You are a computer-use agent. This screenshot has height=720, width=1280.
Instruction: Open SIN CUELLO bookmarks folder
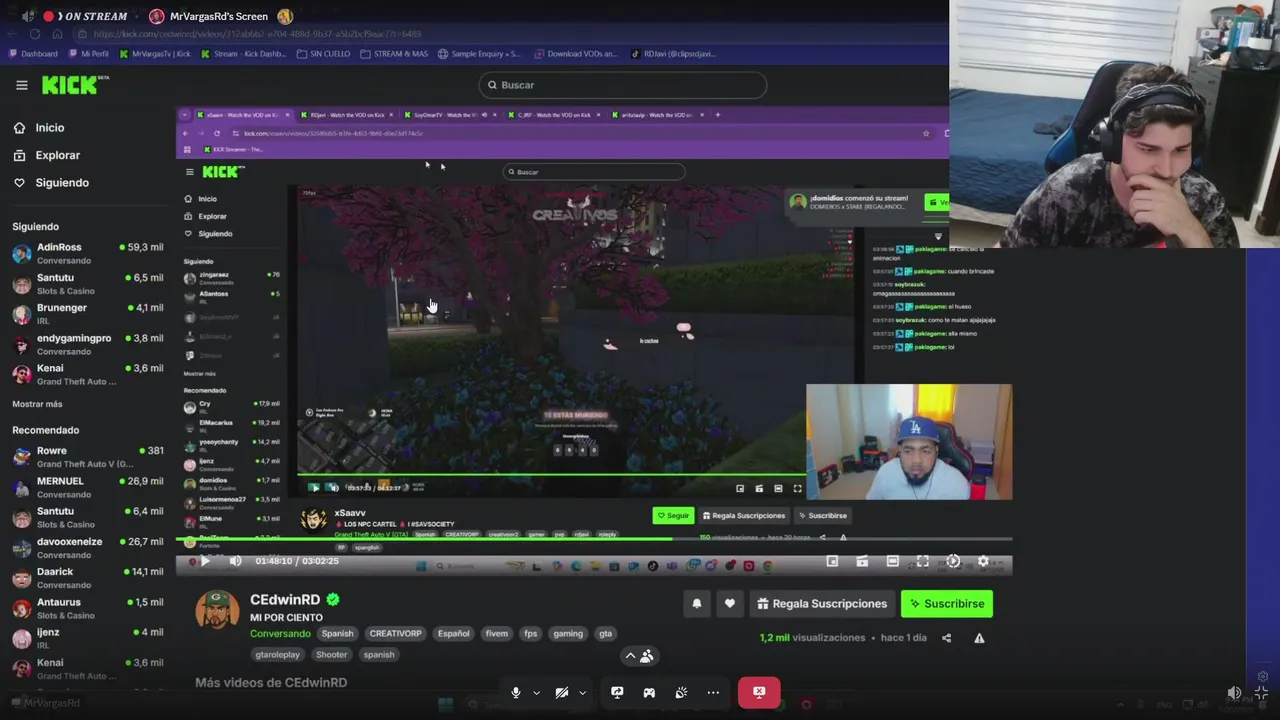click(x=324, y=54)
